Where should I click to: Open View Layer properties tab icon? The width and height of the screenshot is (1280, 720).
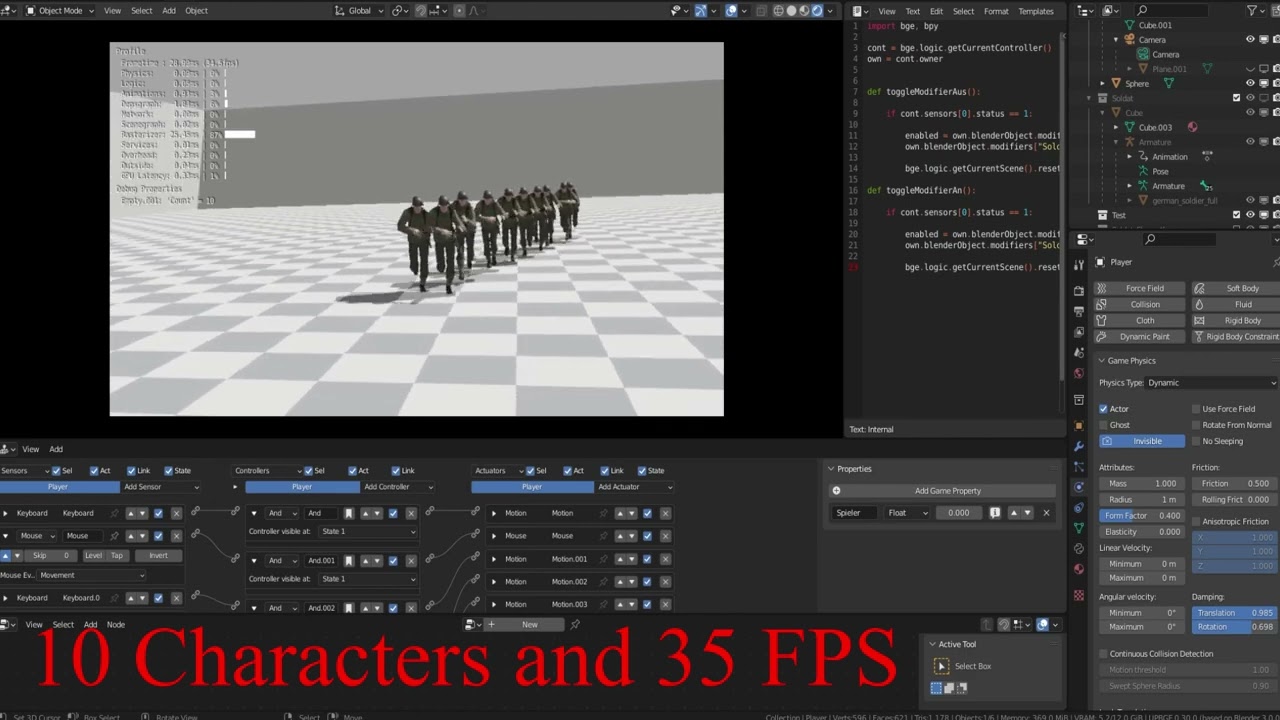point(1079,331)
